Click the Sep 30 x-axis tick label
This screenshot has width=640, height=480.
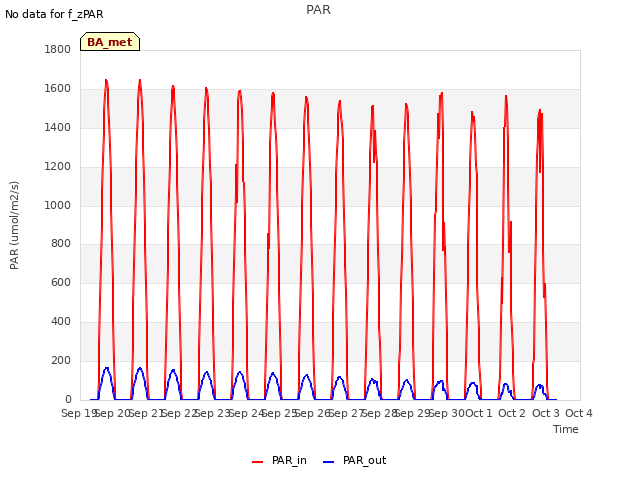[446, 413]
